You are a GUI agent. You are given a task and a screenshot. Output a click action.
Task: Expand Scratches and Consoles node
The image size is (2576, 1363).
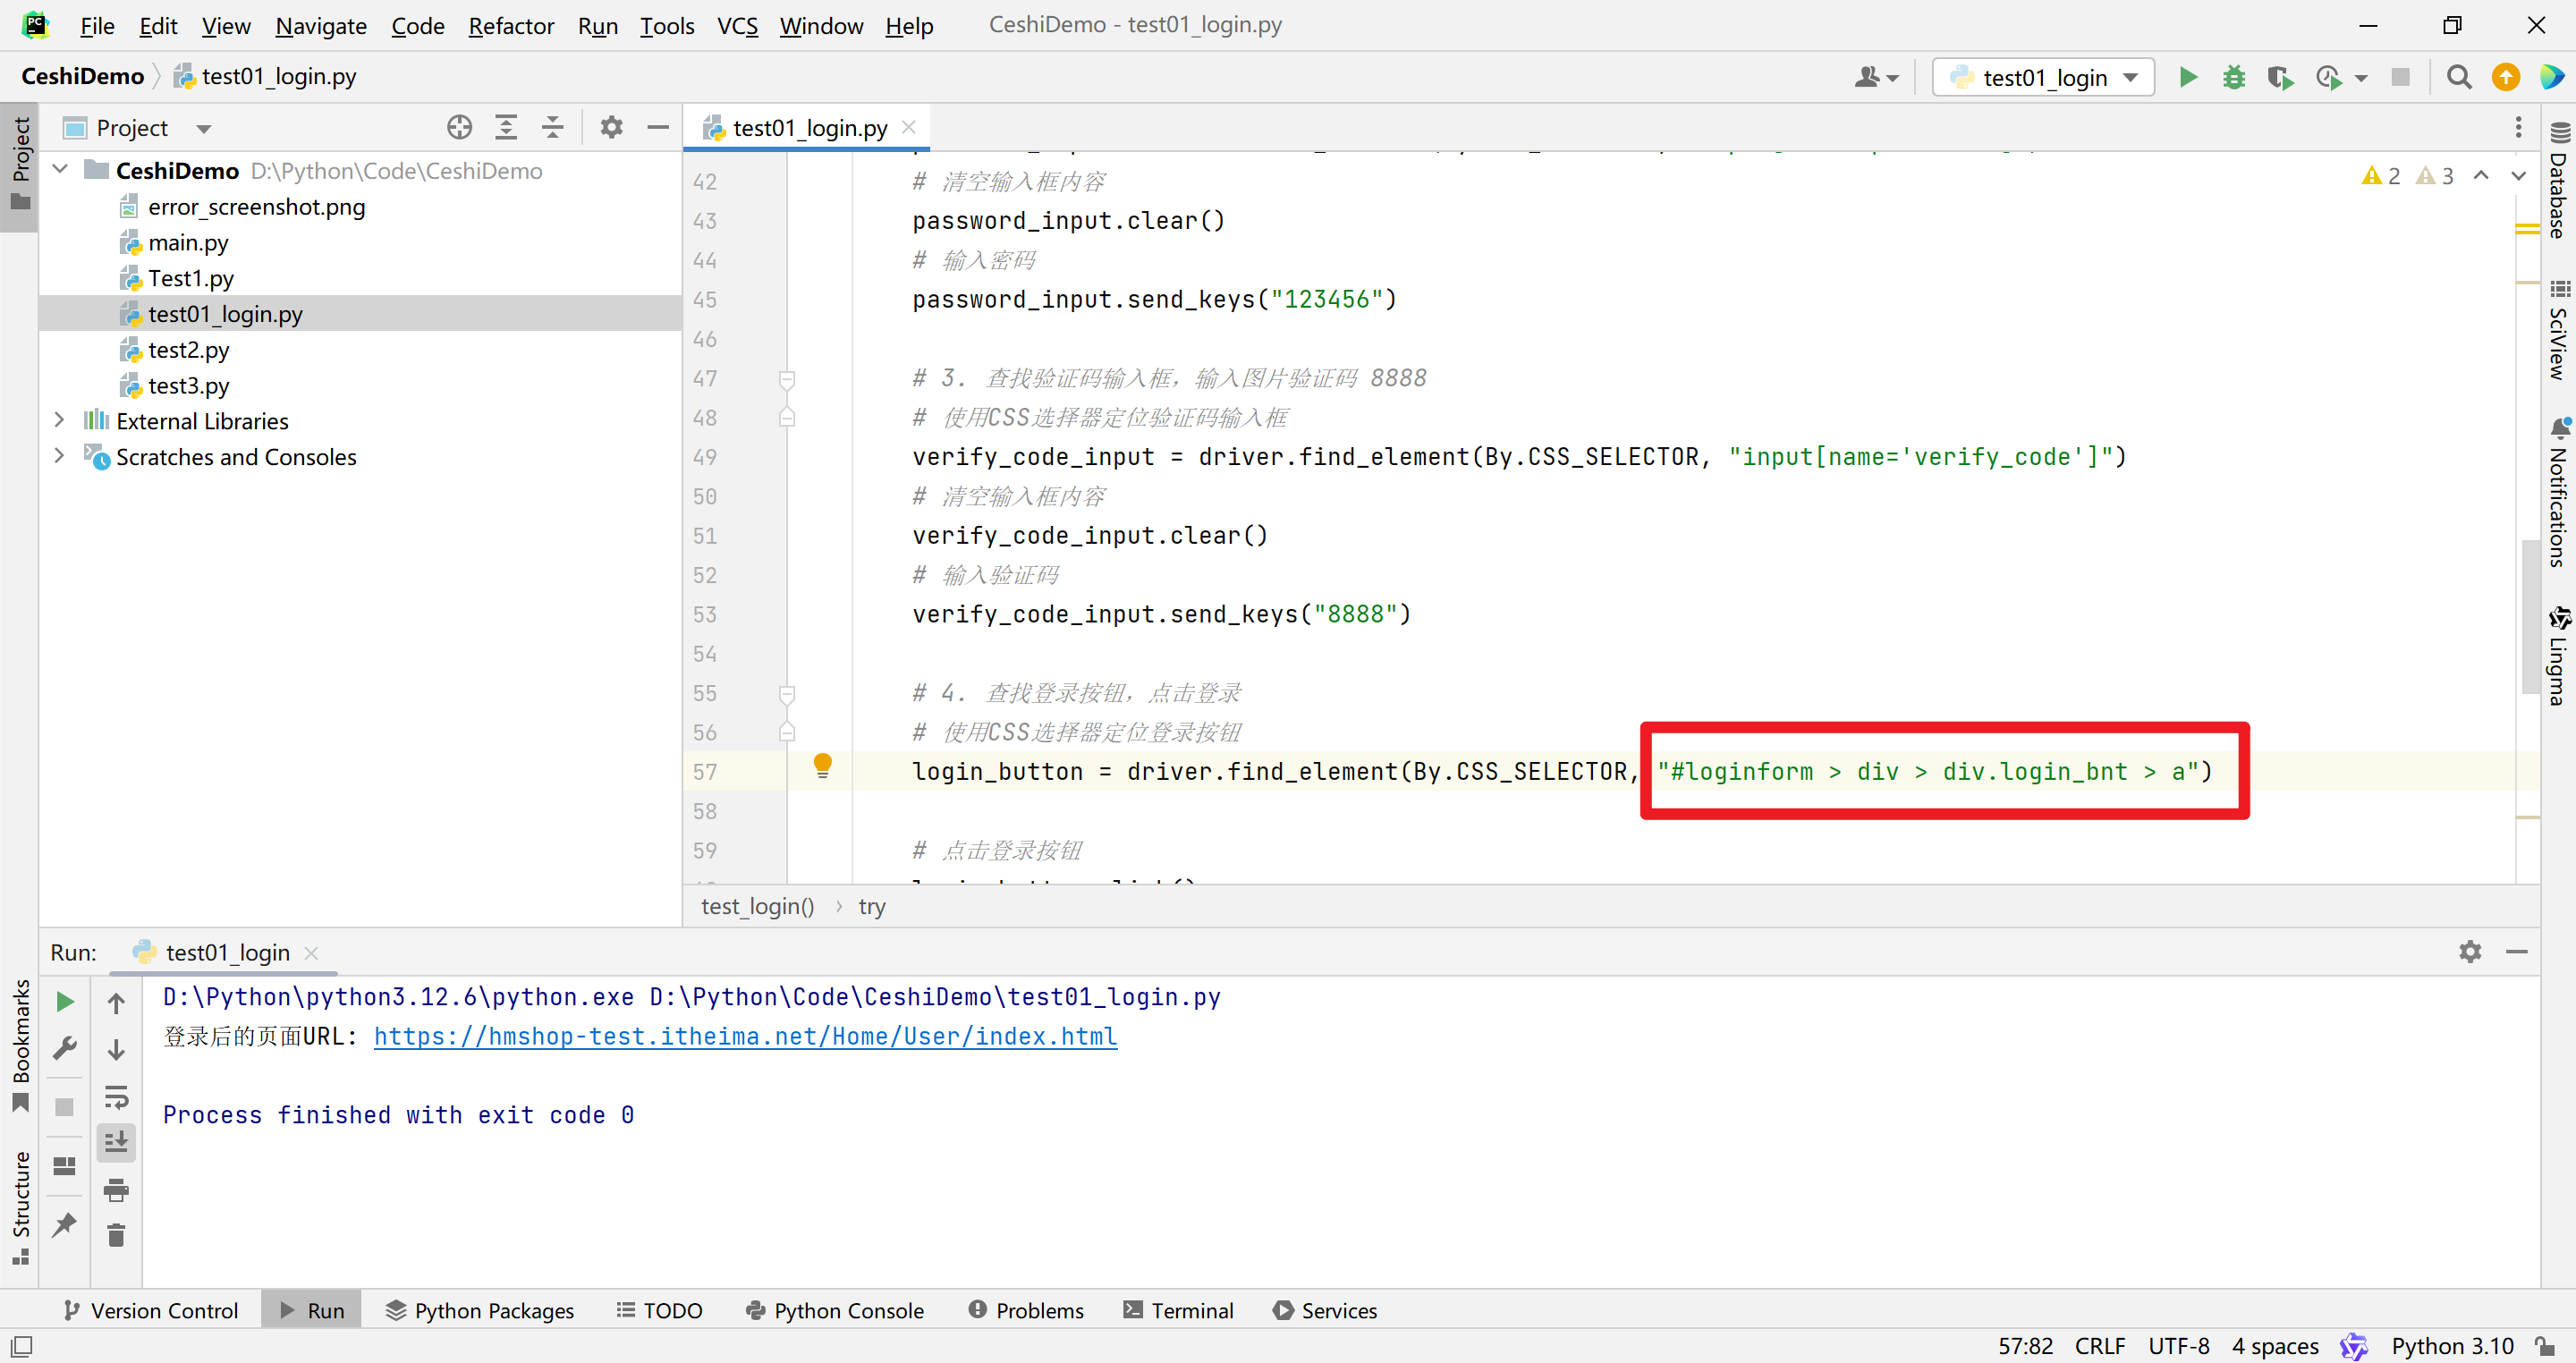tap(60, 456)
